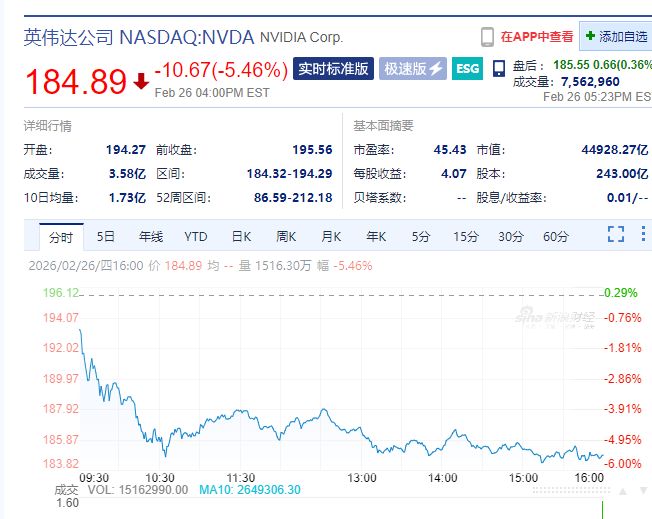Select the 分时 chart tab
This screenshot has height=519, width=652.
pos(60,237)
